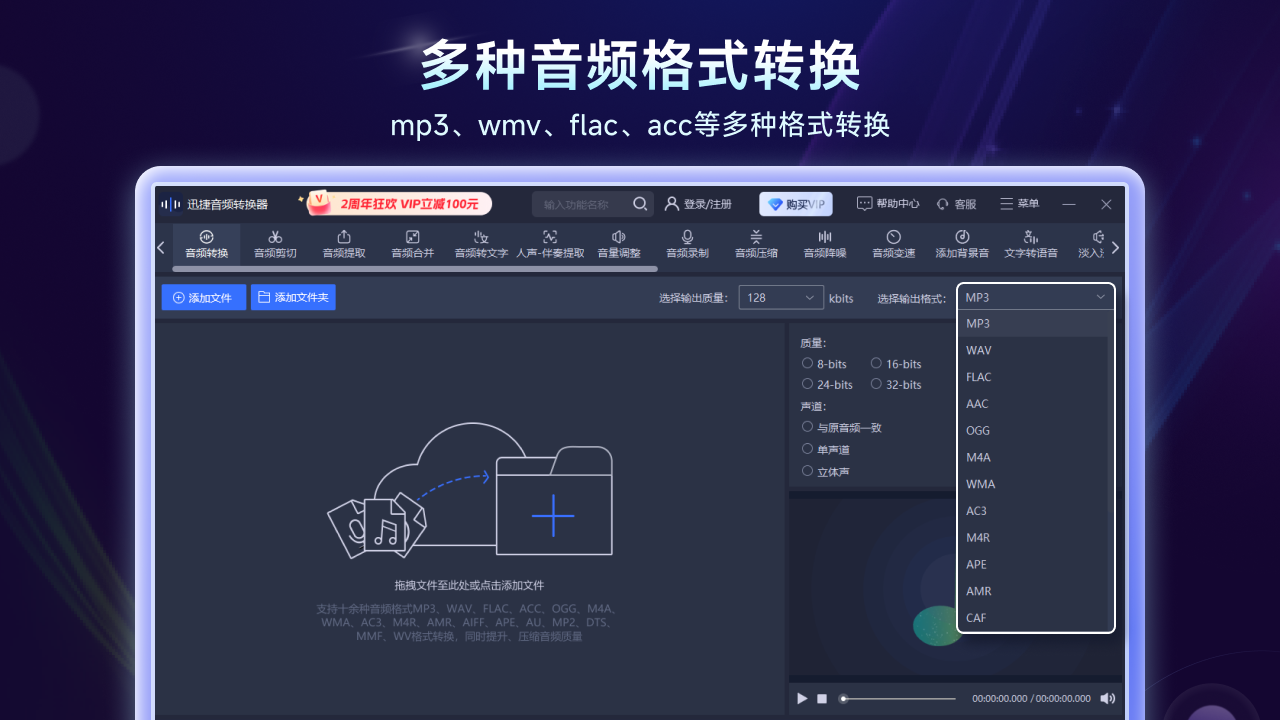Open the 人声-伴奏提取 vocal extraction tool

pos(550,244)
